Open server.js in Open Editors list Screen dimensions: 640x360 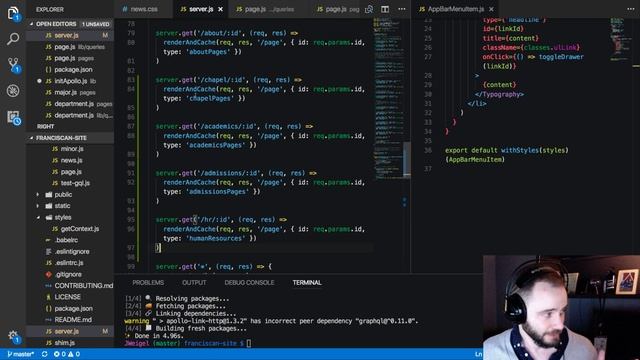(x=70, y=36)
